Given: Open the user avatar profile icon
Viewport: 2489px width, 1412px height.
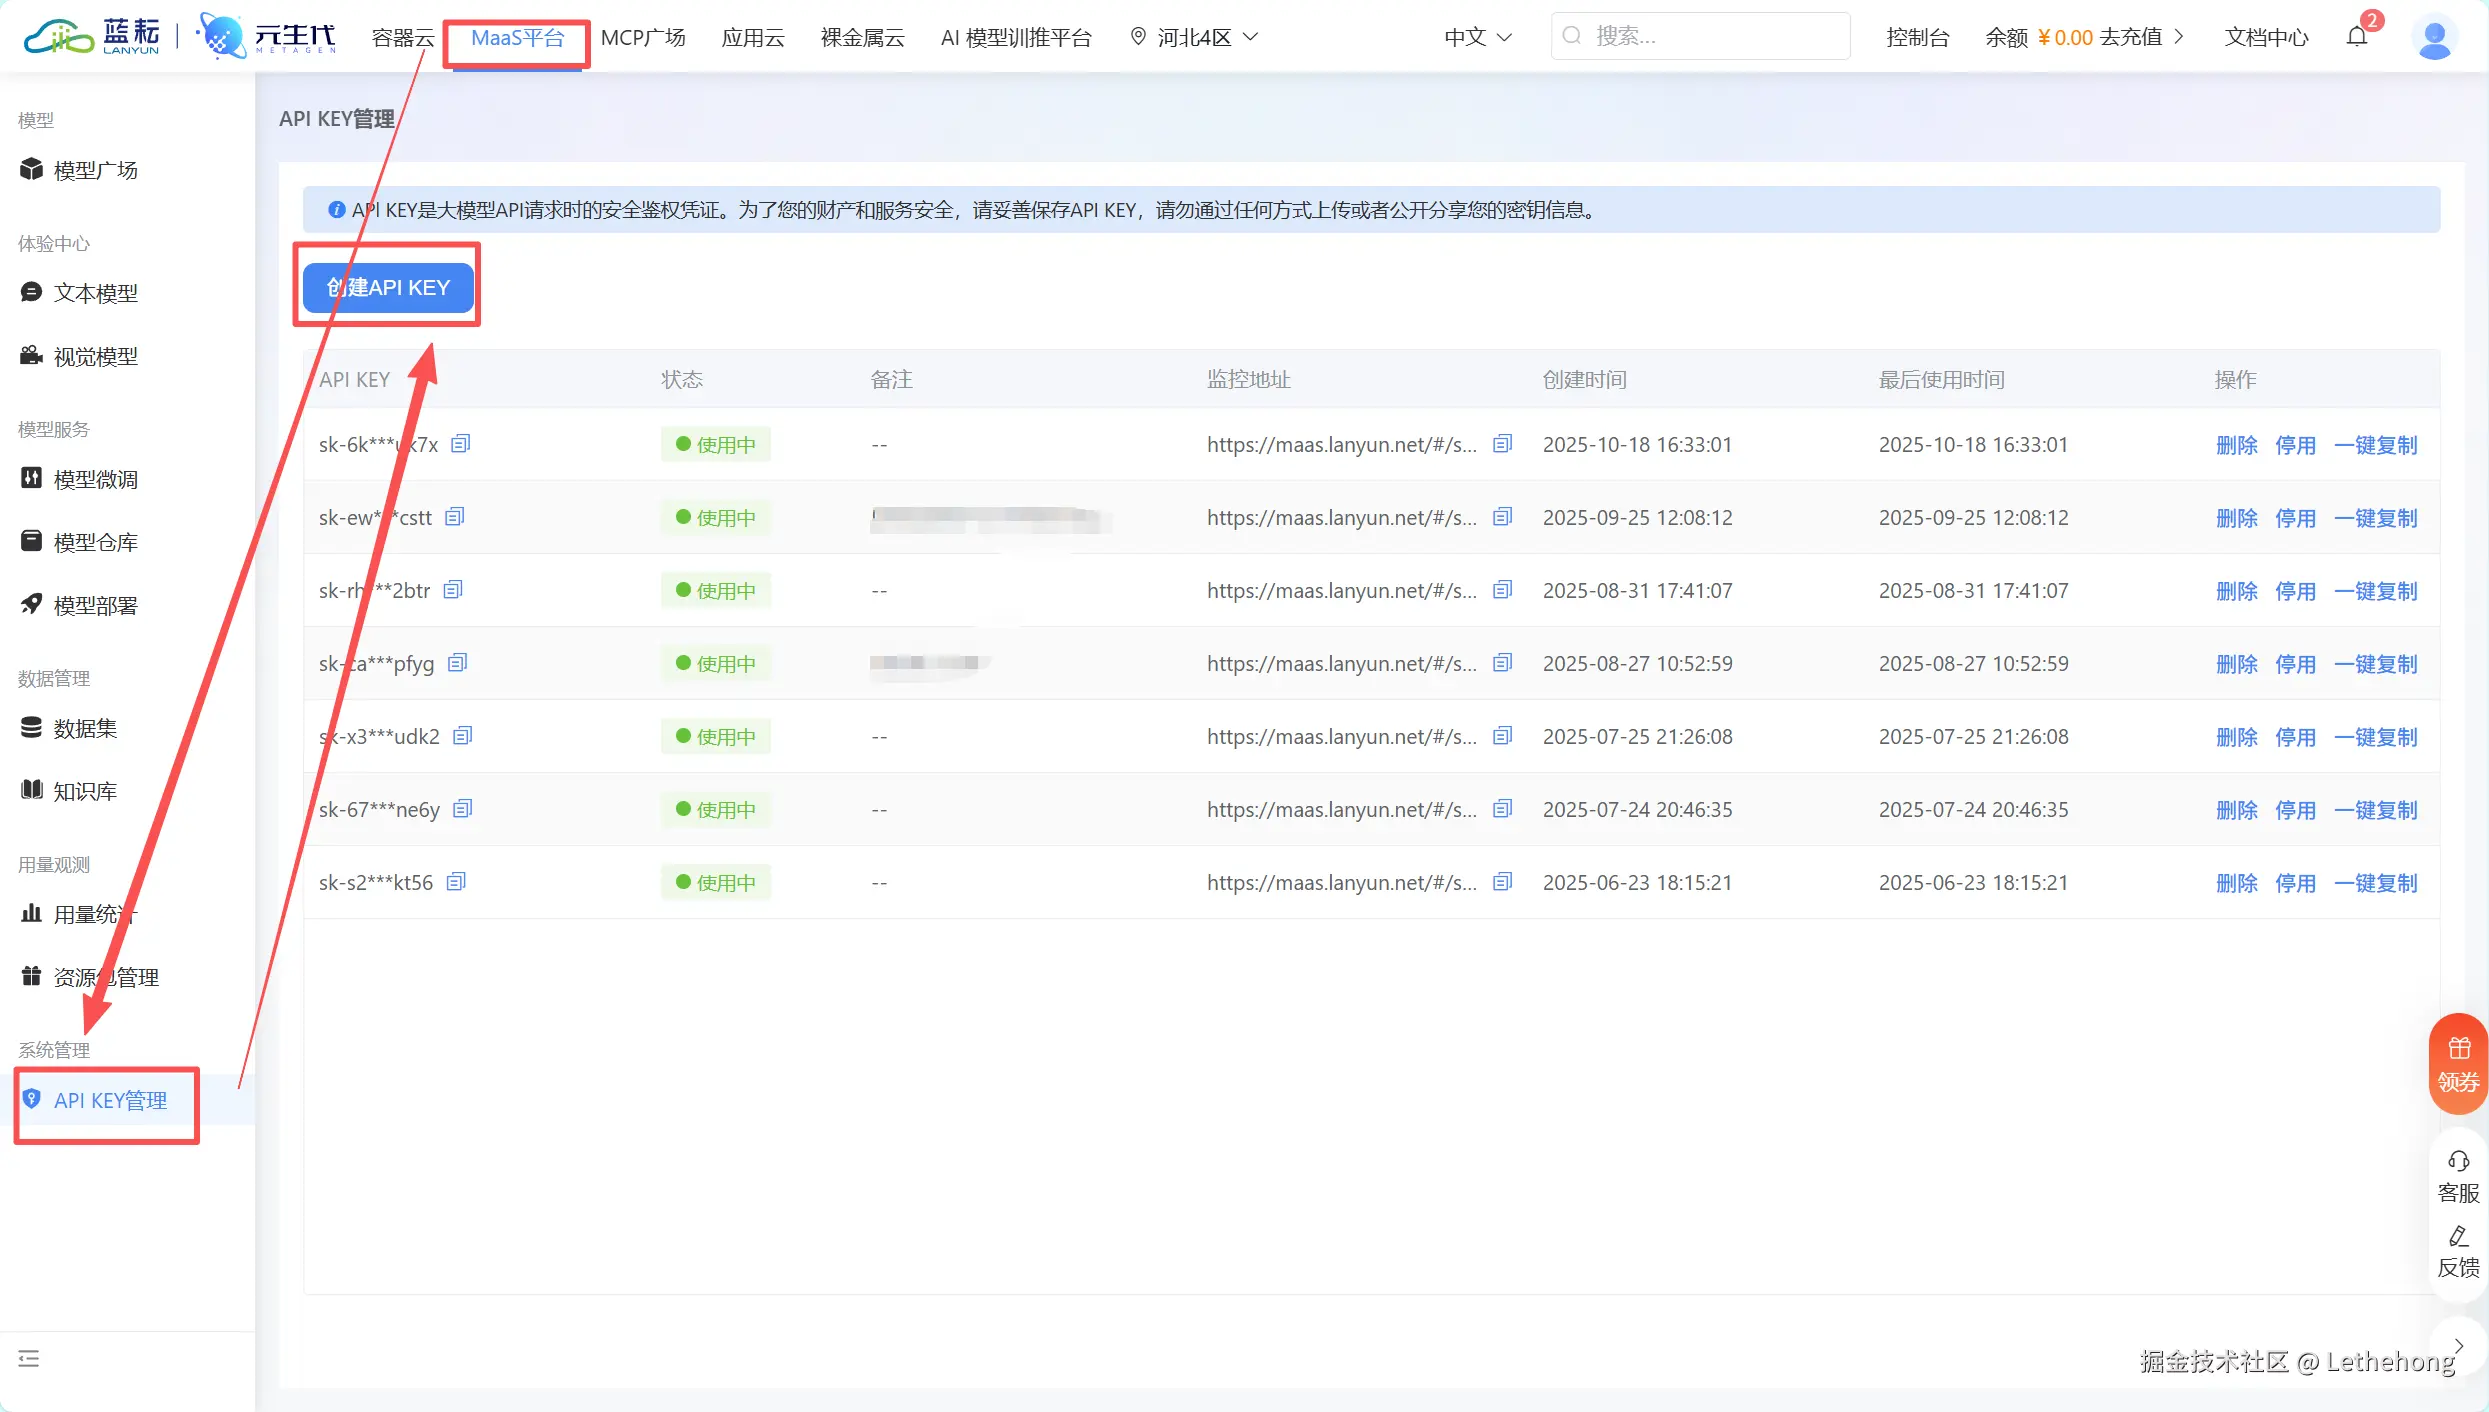Looking at the screenshot, I should pyautogui.click(x=2434, y=38).
